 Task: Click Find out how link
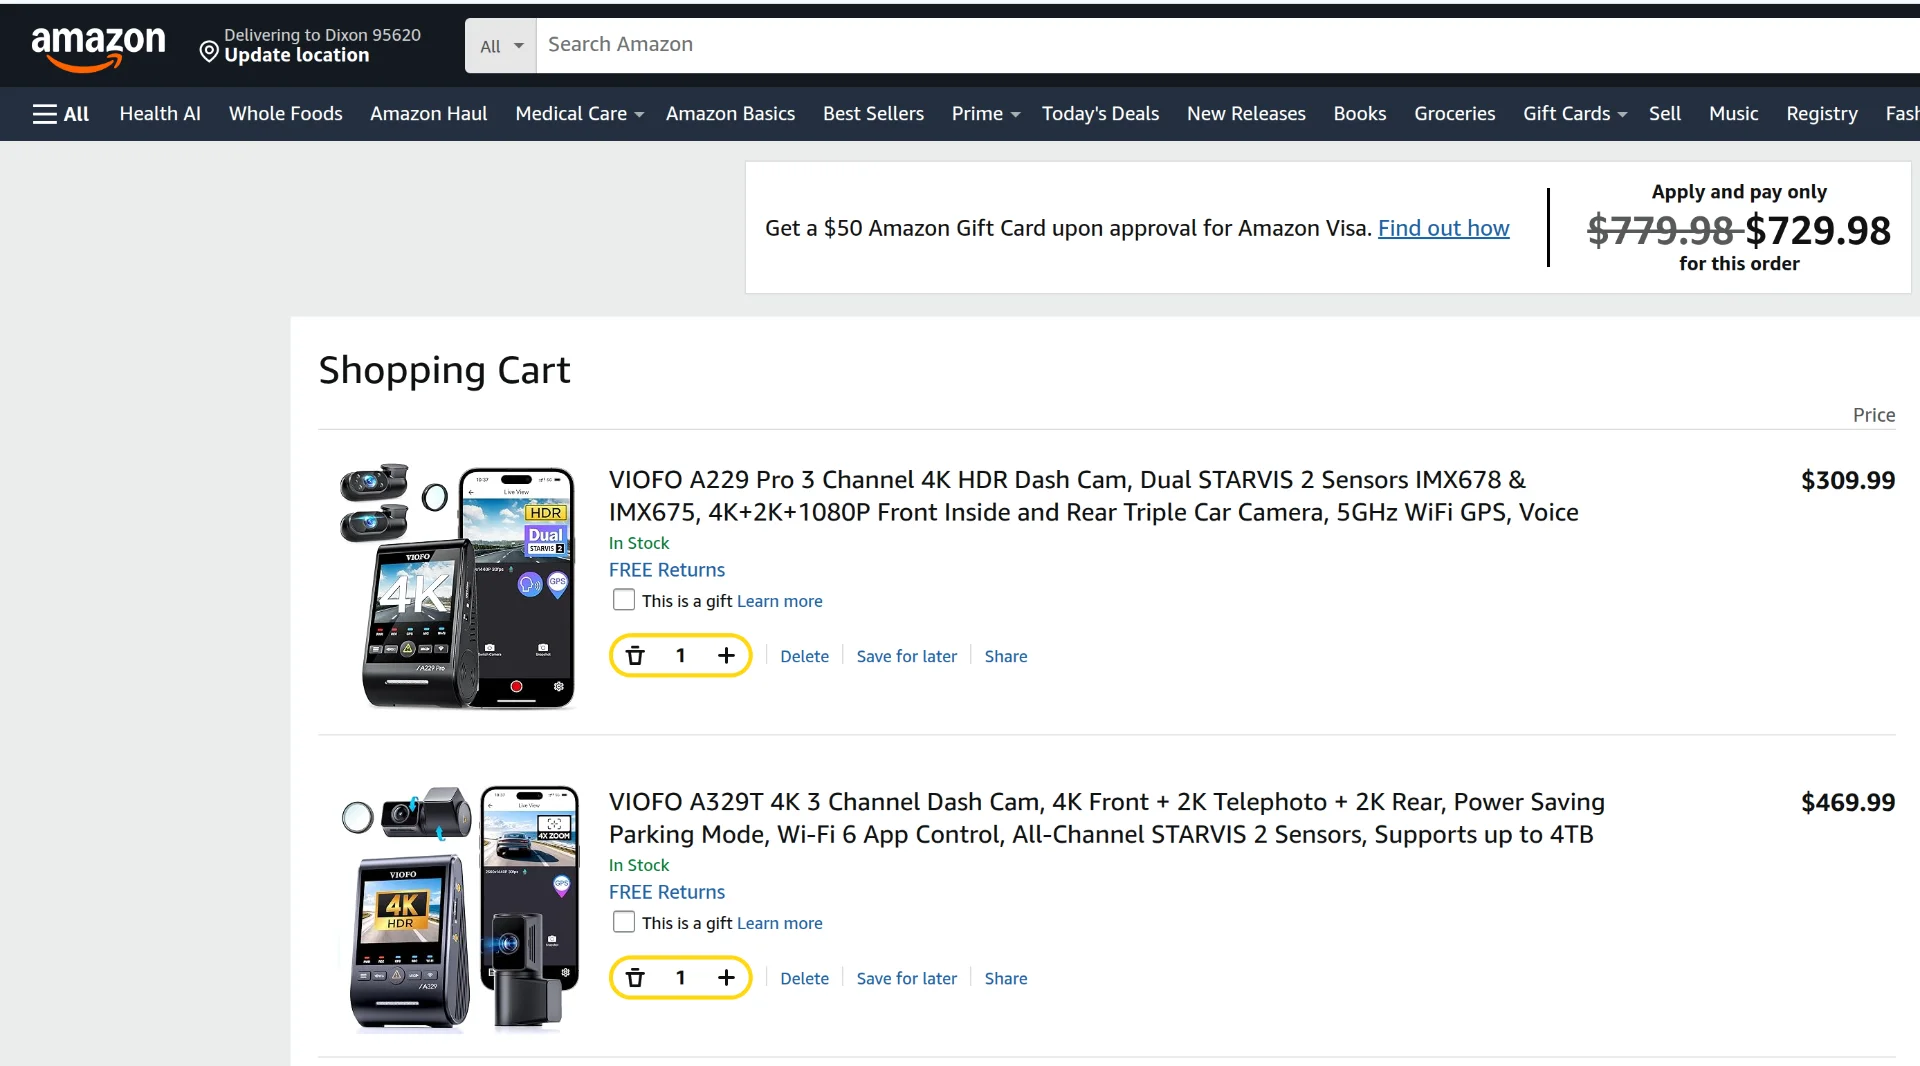[x=1443, y=228]
